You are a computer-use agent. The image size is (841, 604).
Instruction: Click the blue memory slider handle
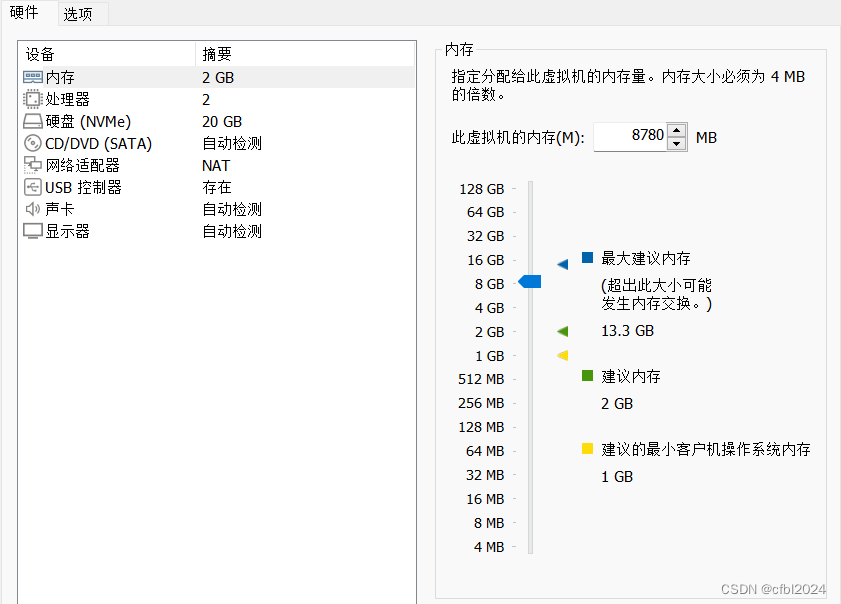(x=530, y=282)
